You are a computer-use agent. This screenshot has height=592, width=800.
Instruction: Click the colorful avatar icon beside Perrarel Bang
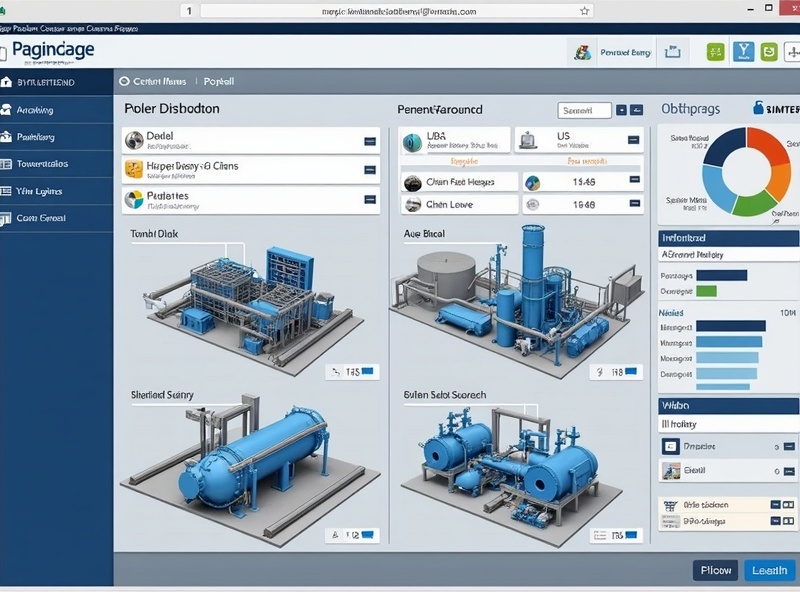click(x=582, y=52)
